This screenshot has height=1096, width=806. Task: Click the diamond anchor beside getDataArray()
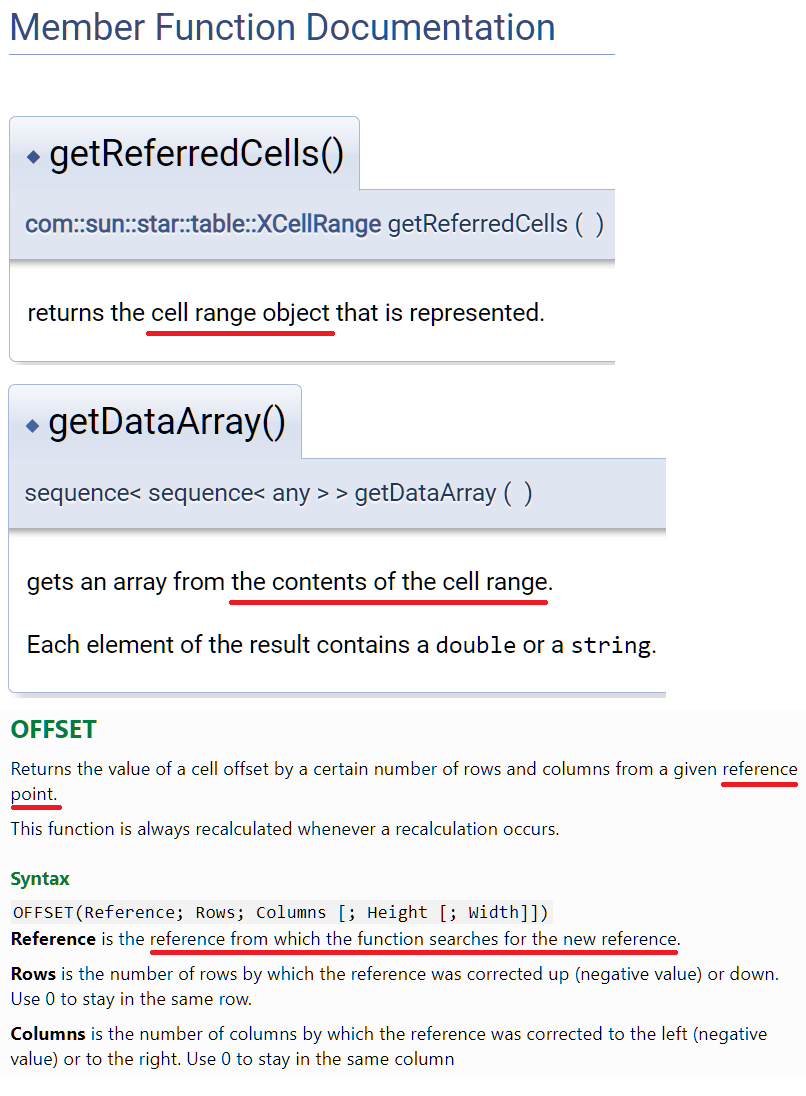(x=32, y=425)
